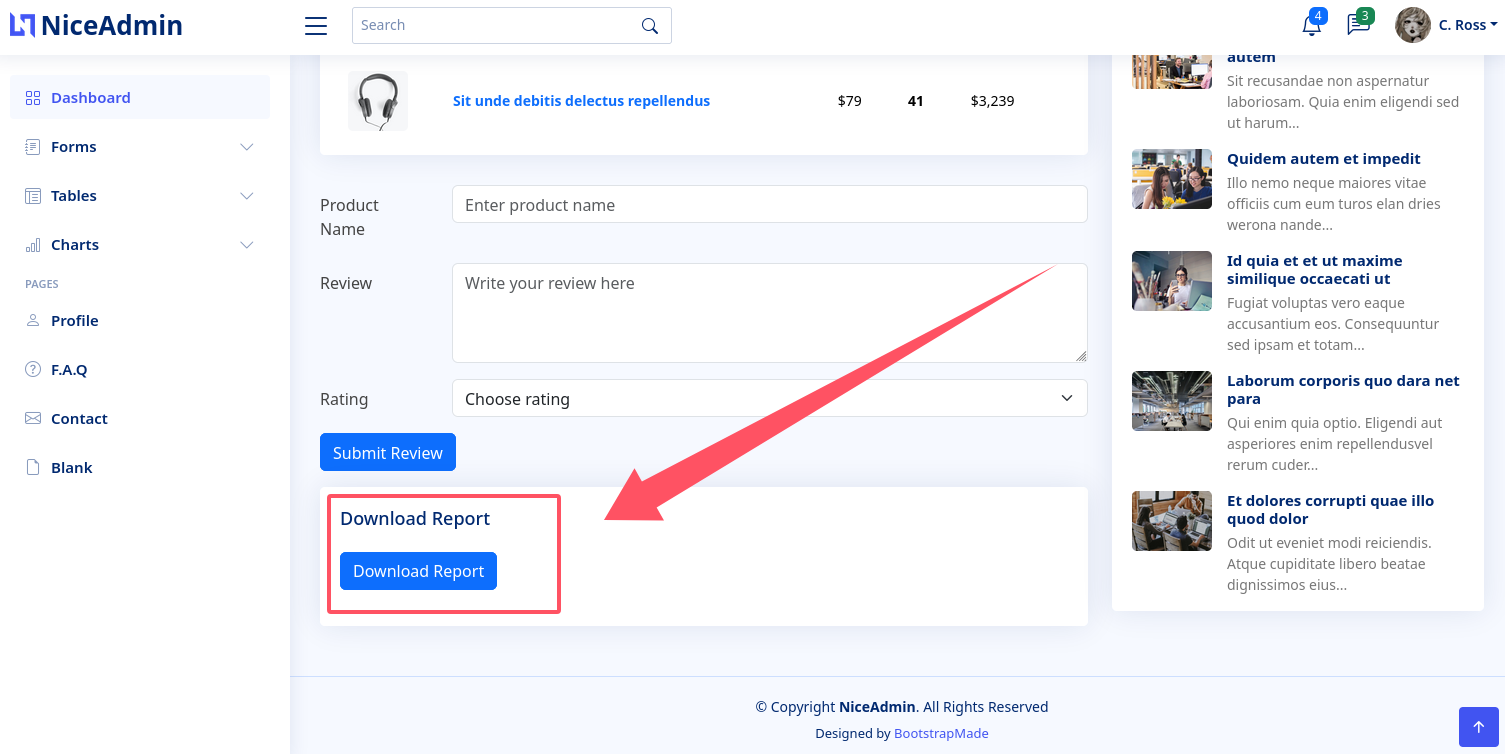Open the Choose rating dropdown
The width and height of the screenshot is (1505, 754).
769,398
